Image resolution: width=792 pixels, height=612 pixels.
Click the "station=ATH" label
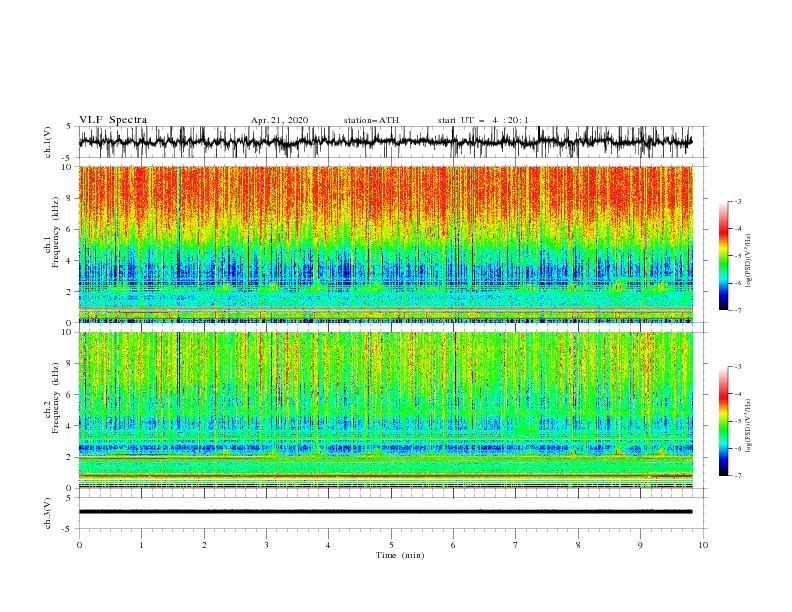(x=371, y=120)
